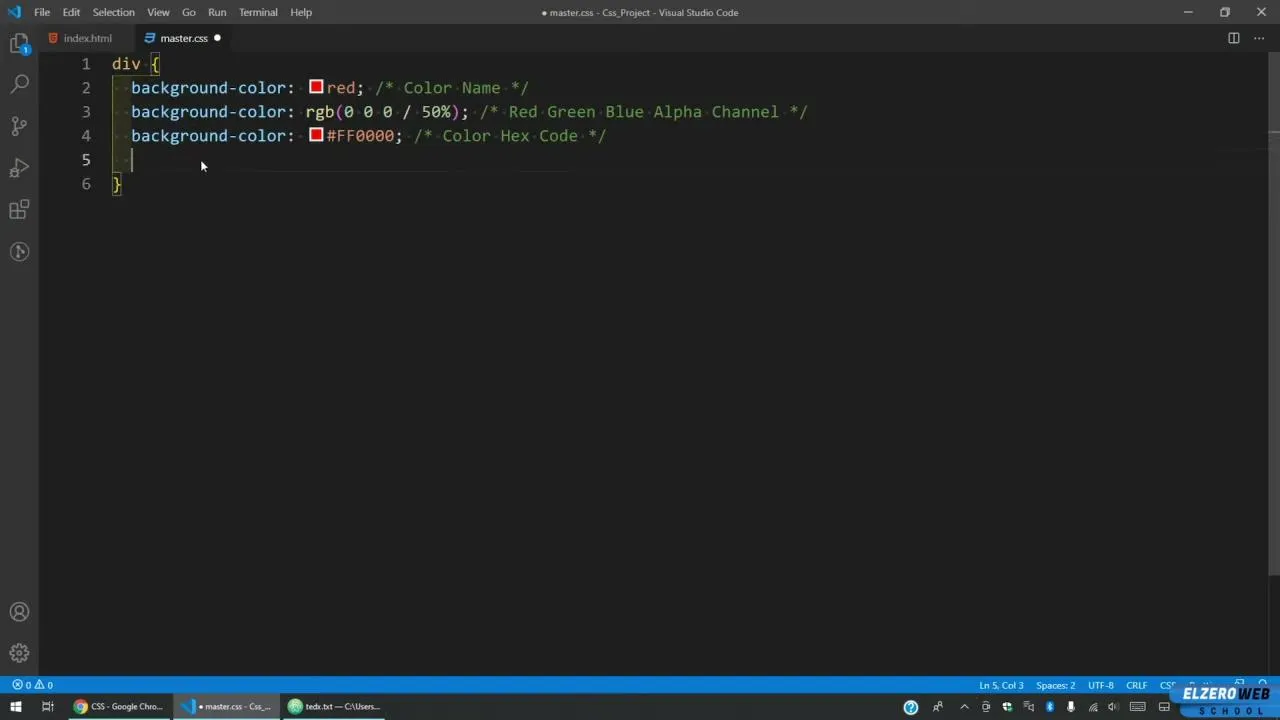The image size is (1280, 720).
Task: Open the Search view in activity bar
Action: 19,85
